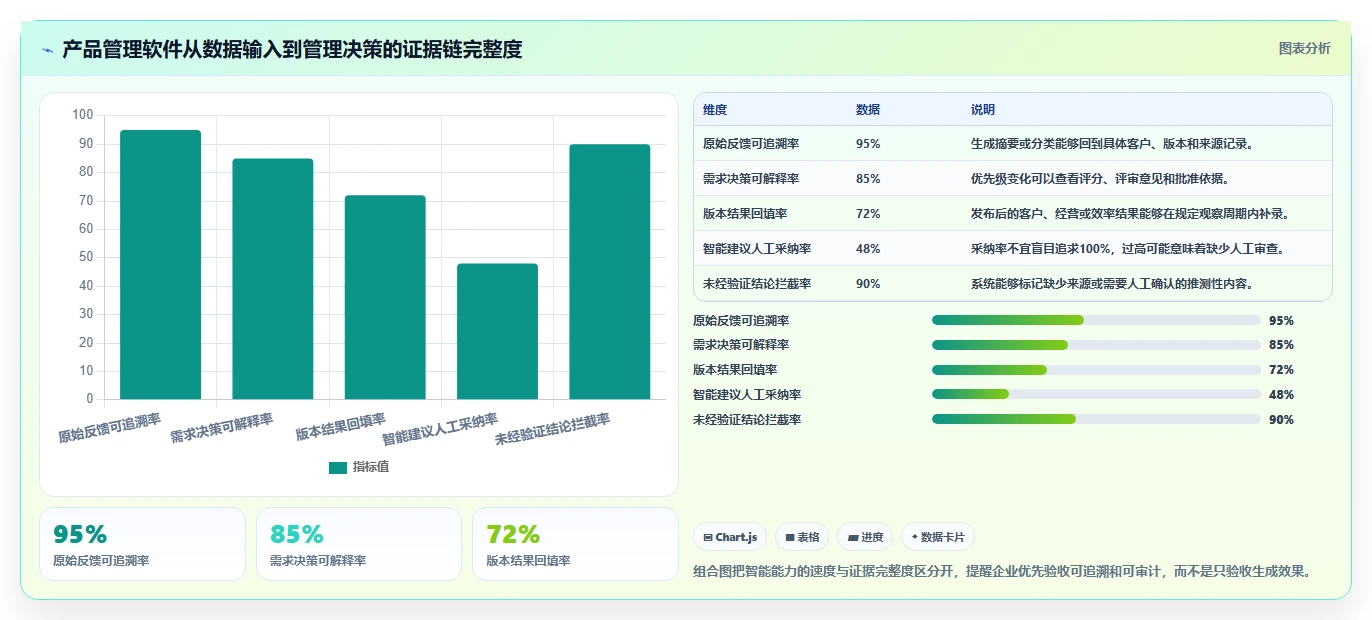Click the 85% 需求决策可解释率 stat card
Image resolution: width=1372 pixels, height=620 pixels.
[359, 544]
